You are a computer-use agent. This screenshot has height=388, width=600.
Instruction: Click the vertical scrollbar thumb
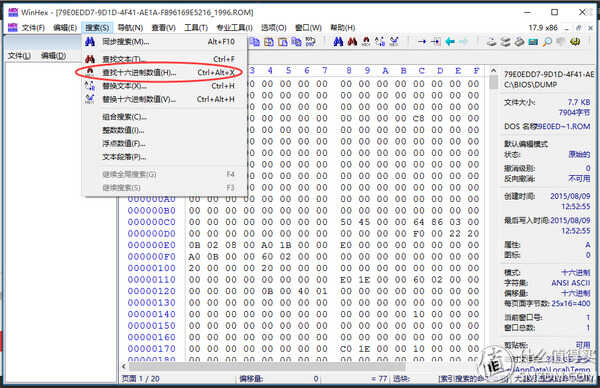(x=494, y=82)
